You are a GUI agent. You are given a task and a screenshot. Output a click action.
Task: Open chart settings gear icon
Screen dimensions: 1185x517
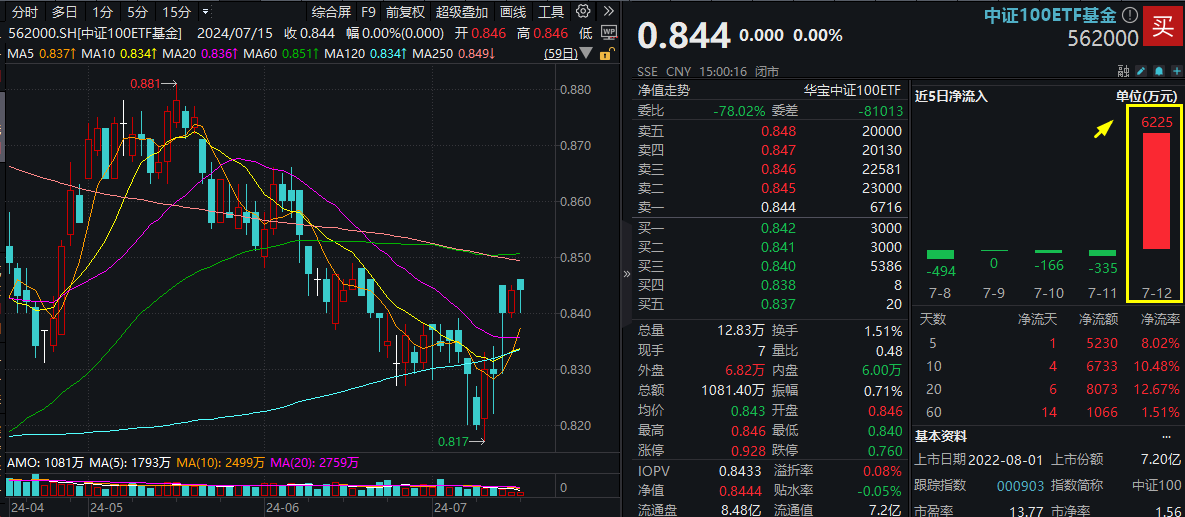pyautogui.click(x=582, y=12)
